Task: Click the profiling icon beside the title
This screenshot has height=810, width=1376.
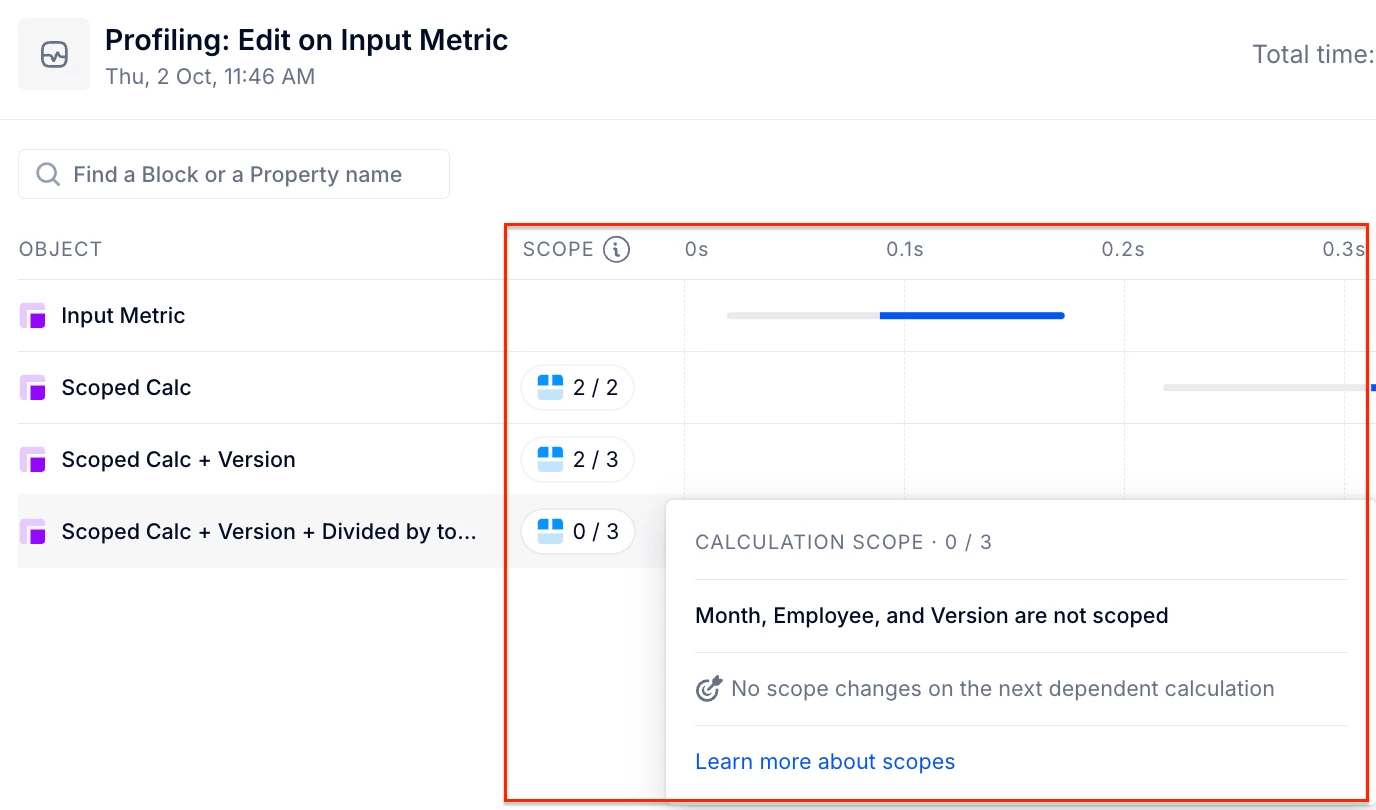Action: pyautogui.click(x=54, y=55)
